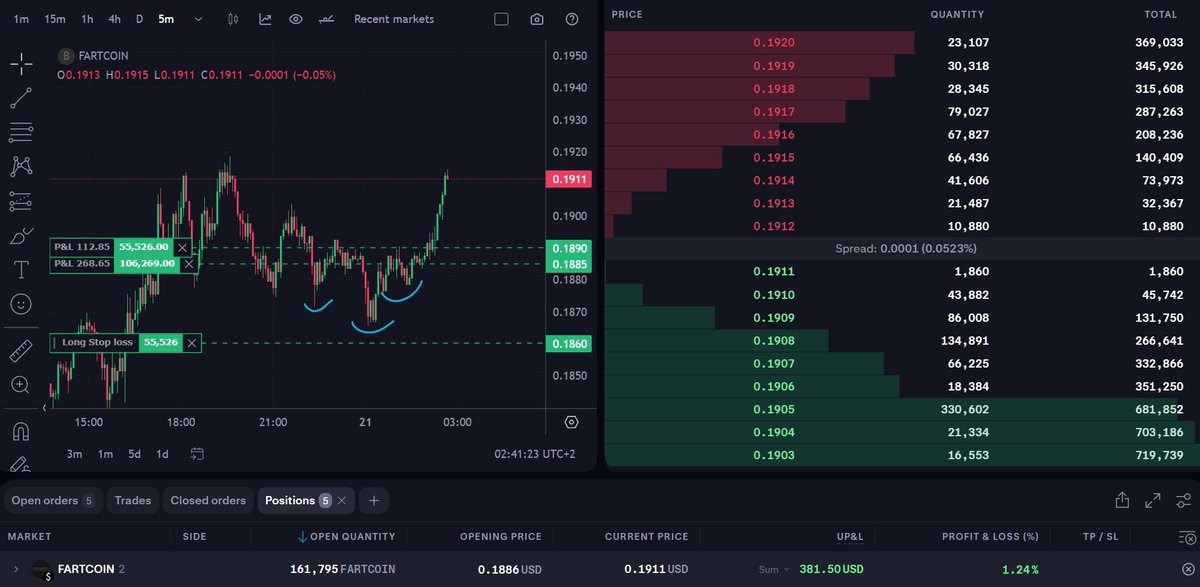Open go to date calendar icon
Image resolution: width=1200 pixels, height=587 pixels.
coord(197,454)
